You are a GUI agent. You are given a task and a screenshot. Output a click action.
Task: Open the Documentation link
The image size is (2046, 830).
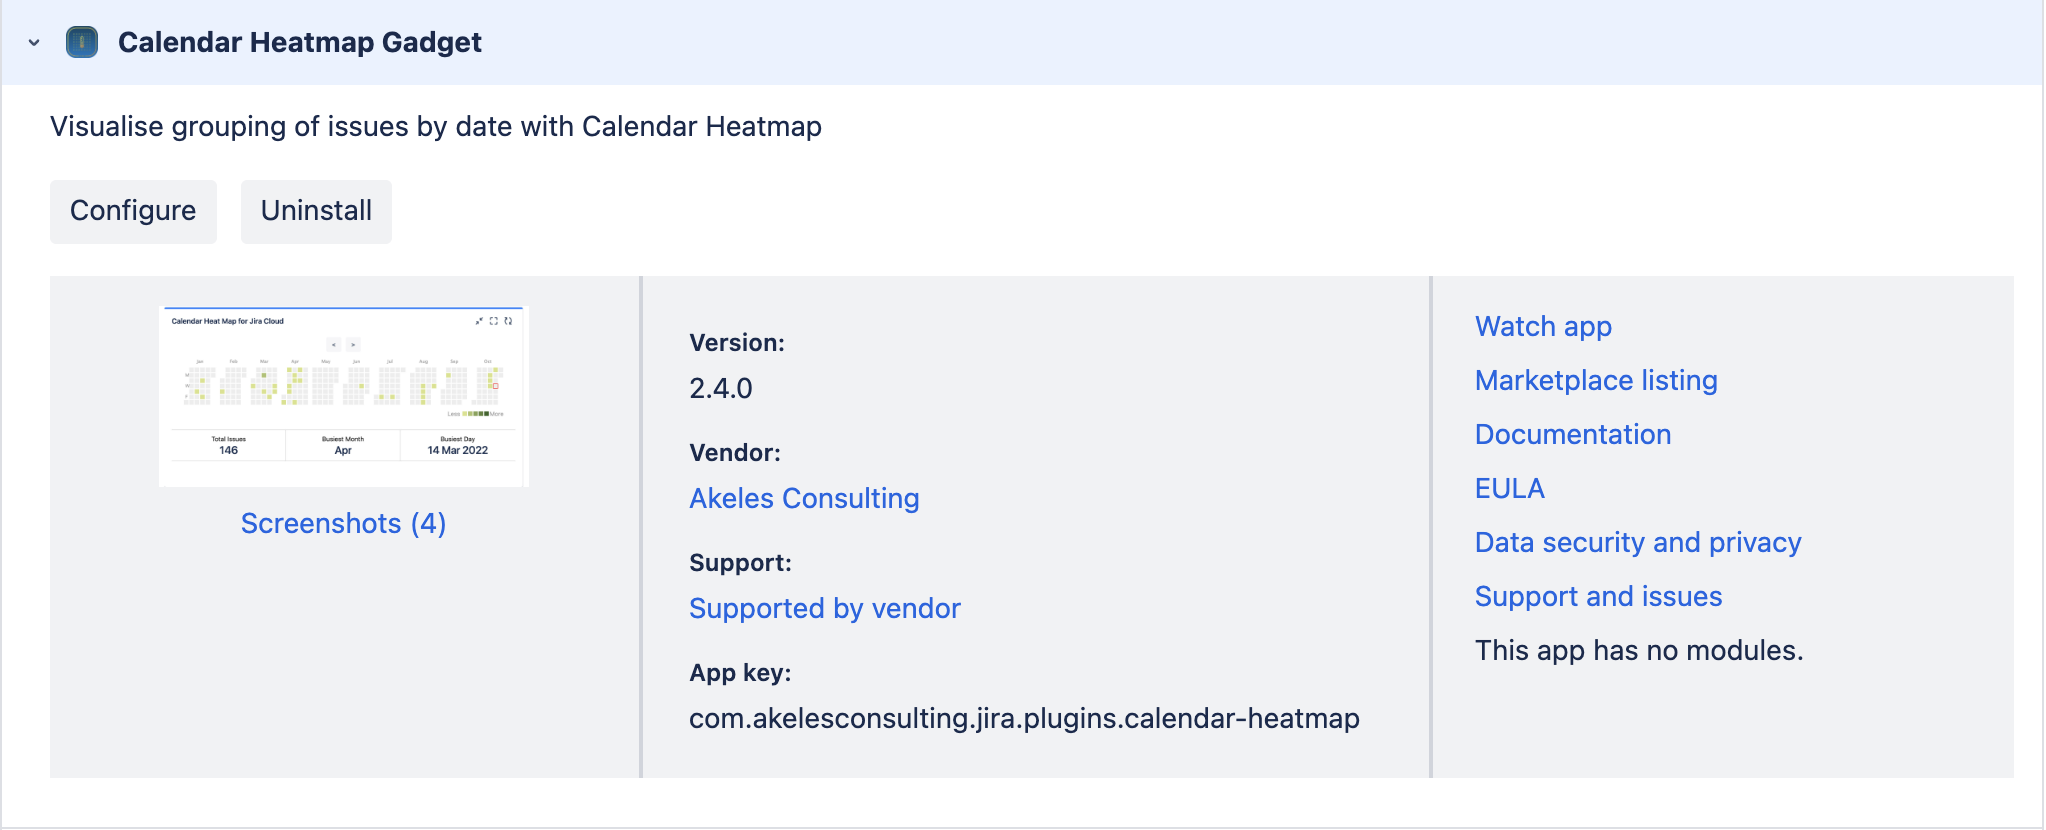tap(1573, 434)
